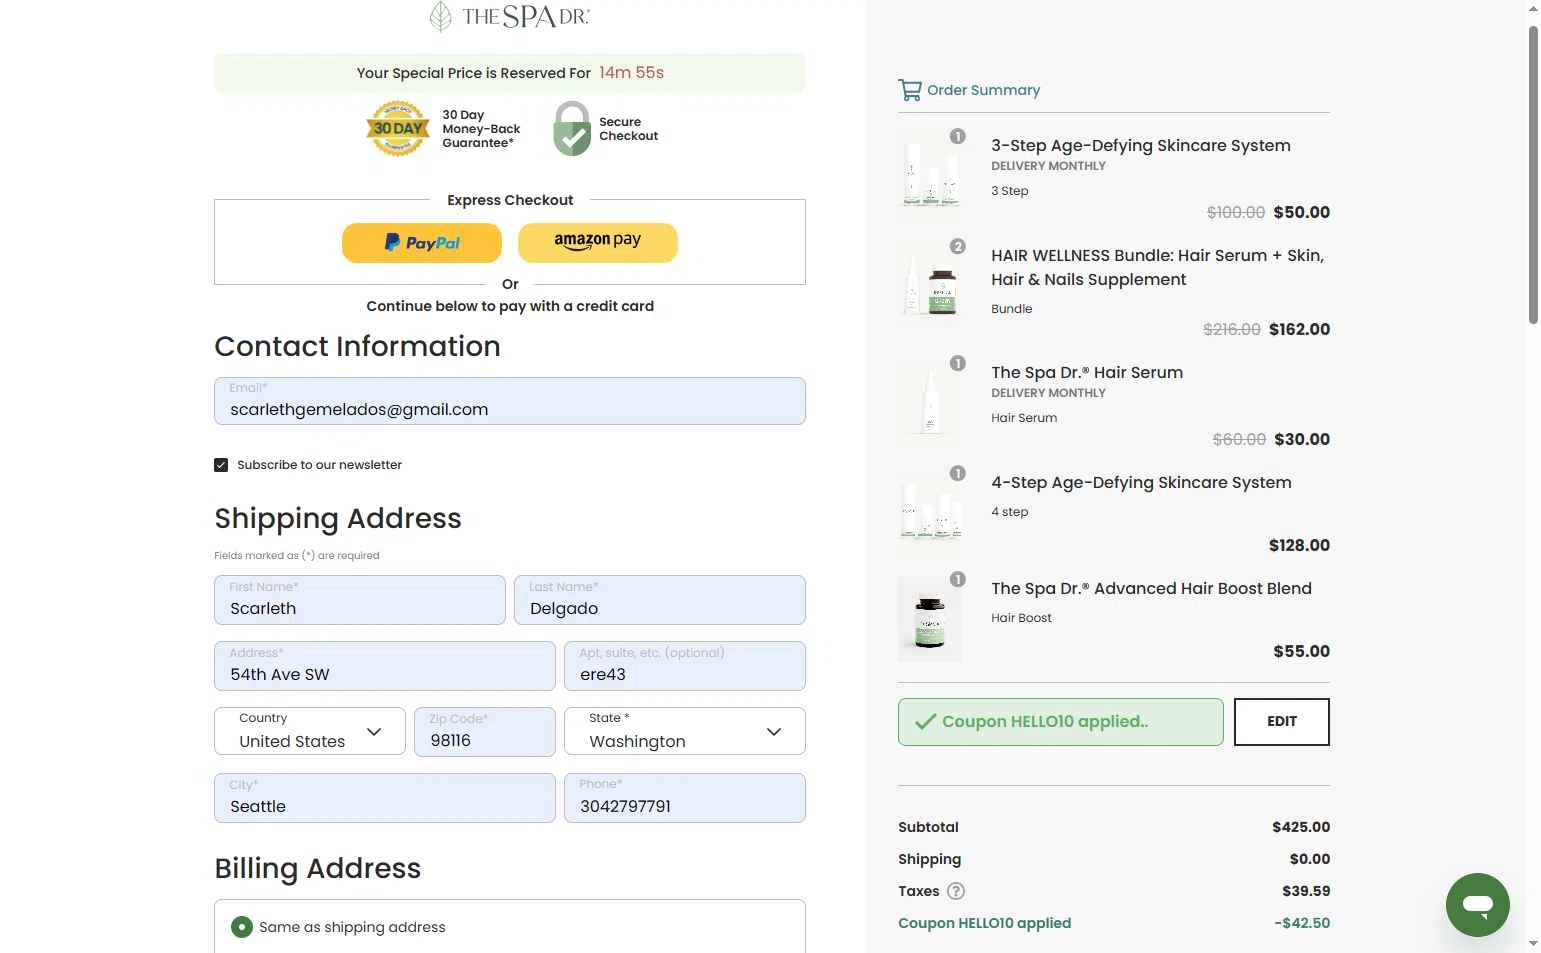1541x953 pixels.
Task: Click the Phone field
Action: pyautogui.click(x=685, y=798)
